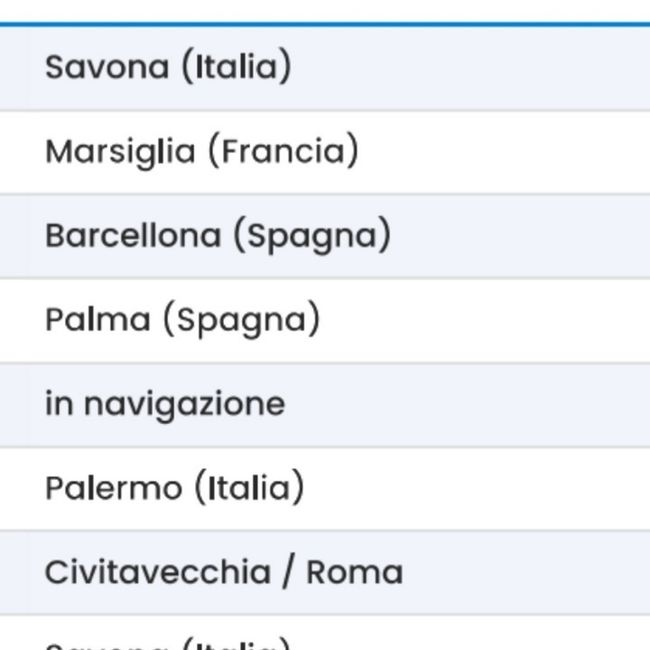Select the partially visible bottom Savona row
This screenshot has width=650, height=650.
point(168,642)
